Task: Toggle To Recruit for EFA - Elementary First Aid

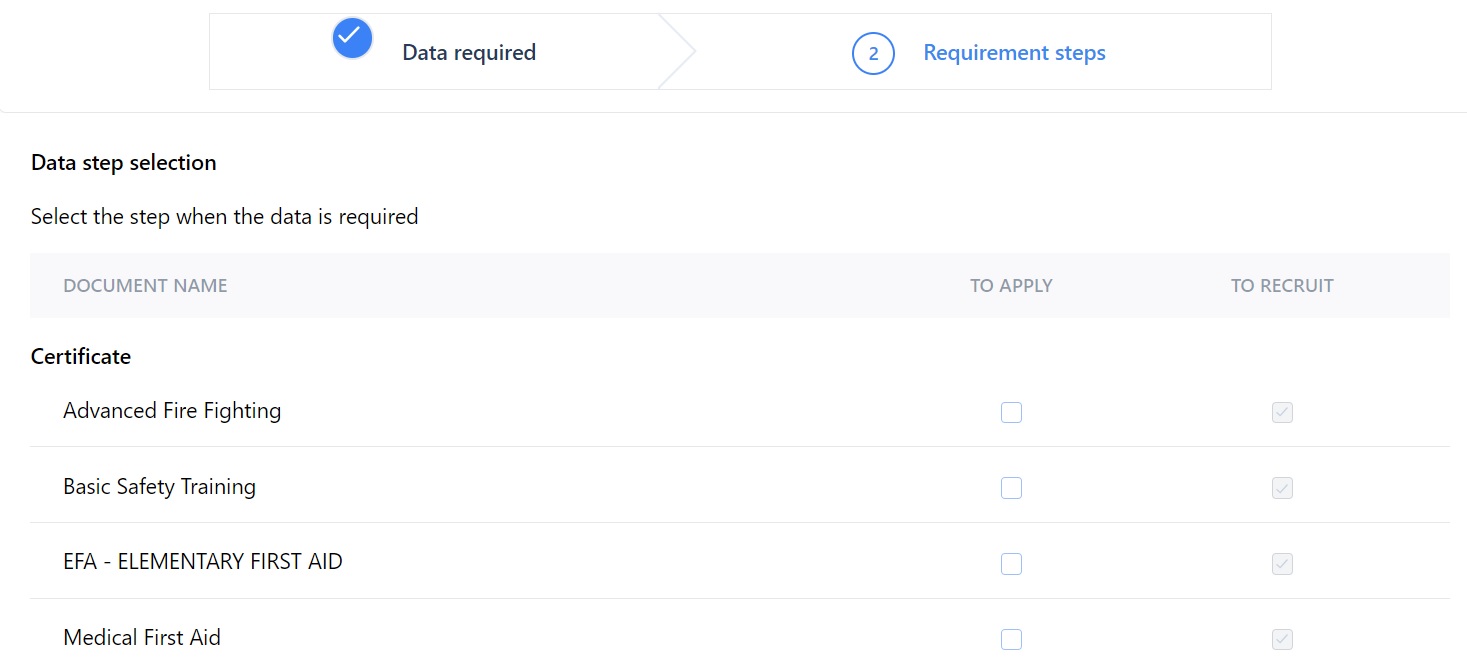Action: tap(1282, 564)
